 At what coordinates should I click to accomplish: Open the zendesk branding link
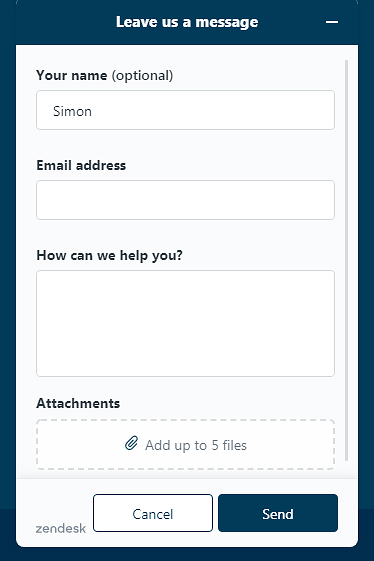(x=60, y=528)
